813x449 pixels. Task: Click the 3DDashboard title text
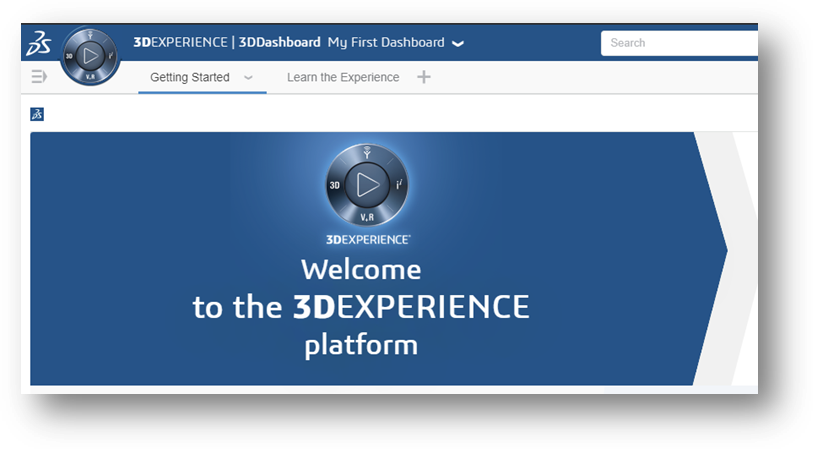(279, 42)
